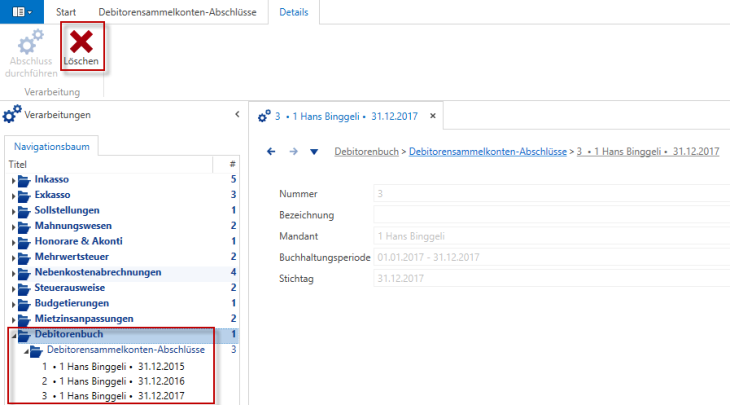The width and height of the screenshot is (730, 405).
Task: Click the # column header
Action: pyautogui.click(x=226, y=164)
